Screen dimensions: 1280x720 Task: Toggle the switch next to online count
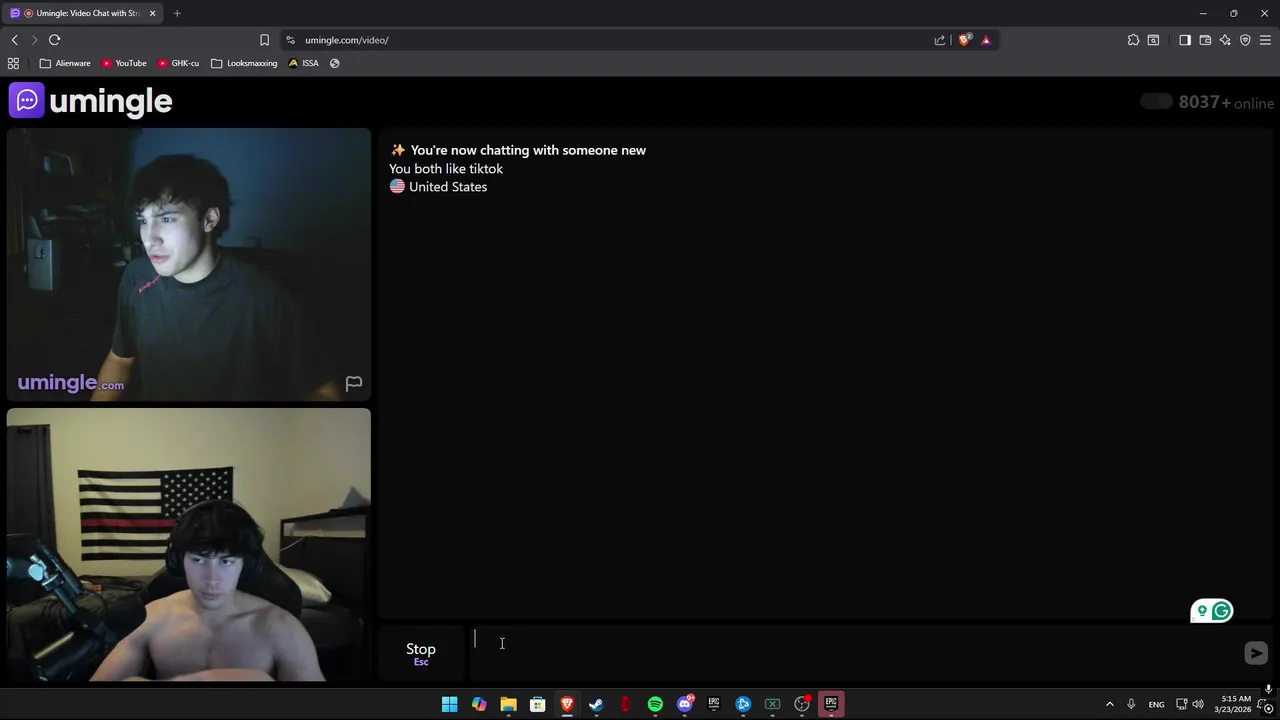pyautogui.click(x=1156, y=102)
